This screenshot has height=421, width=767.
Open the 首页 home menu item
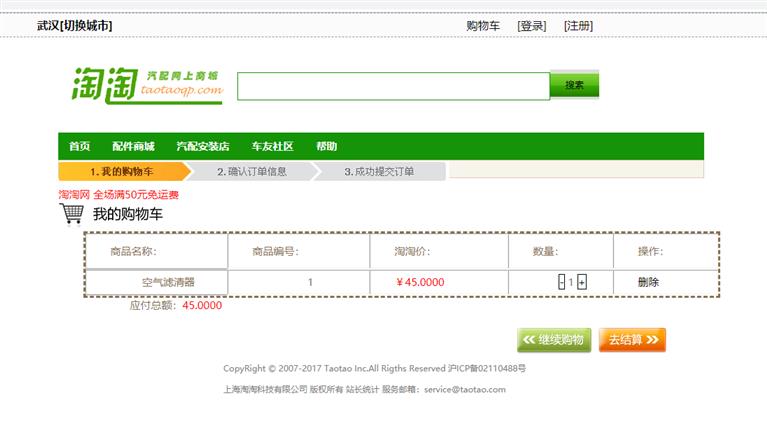[x=79, y=147]
